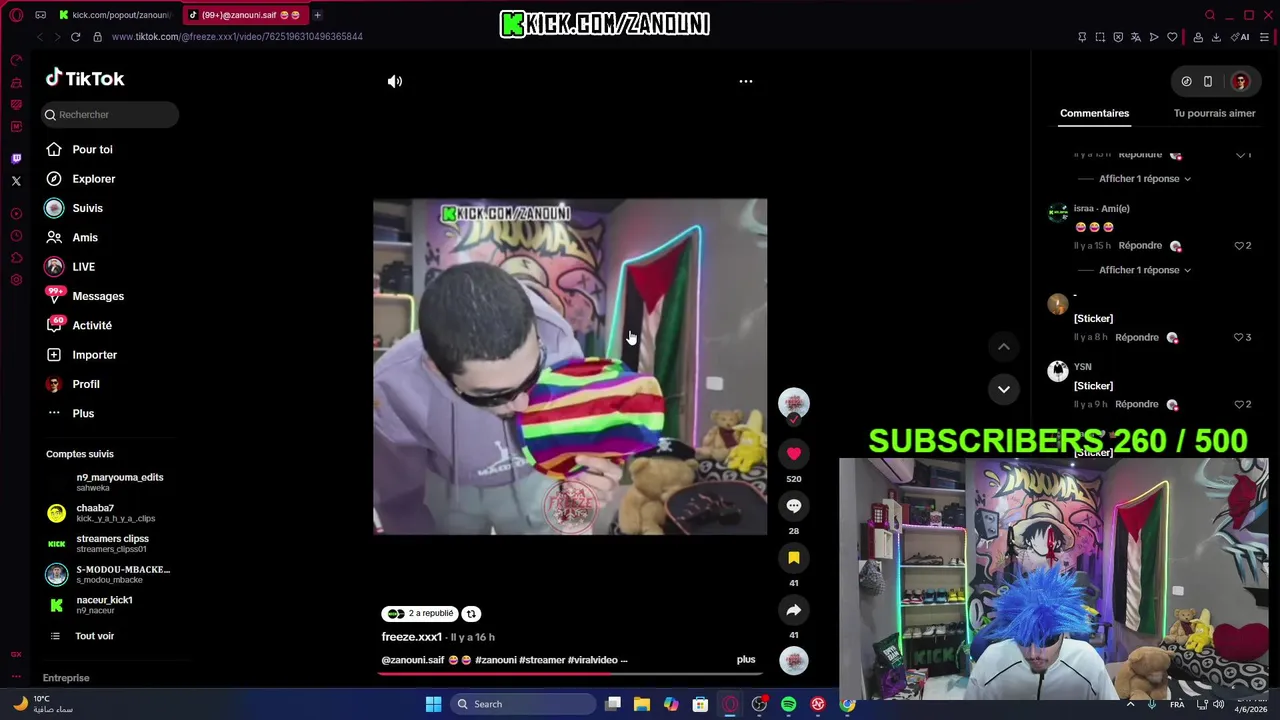Expand 'Tout voir' followed accounts list
1280x720 pixels.
click(94, 636)
